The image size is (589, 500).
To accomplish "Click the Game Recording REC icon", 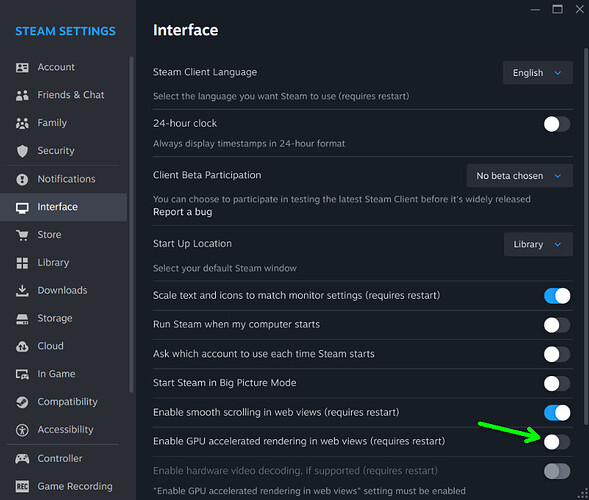I will pos(22,486).
